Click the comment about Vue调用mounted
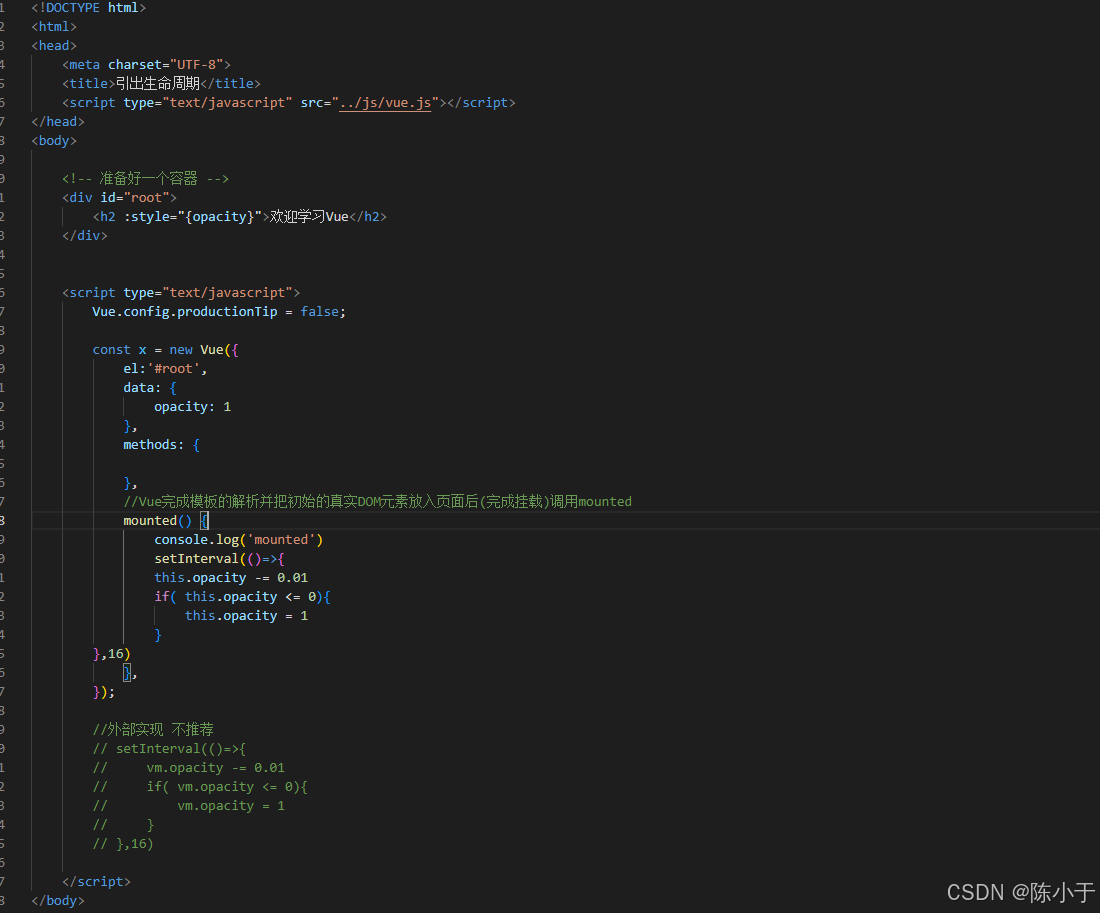 [x=377, y=501]
